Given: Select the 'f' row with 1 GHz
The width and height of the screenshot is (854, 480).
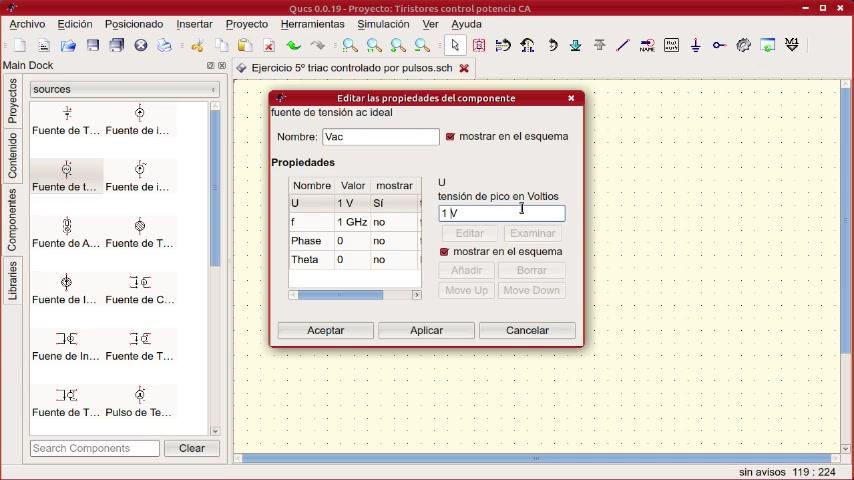Looking at the screenshot, I should tap(350, 222).
